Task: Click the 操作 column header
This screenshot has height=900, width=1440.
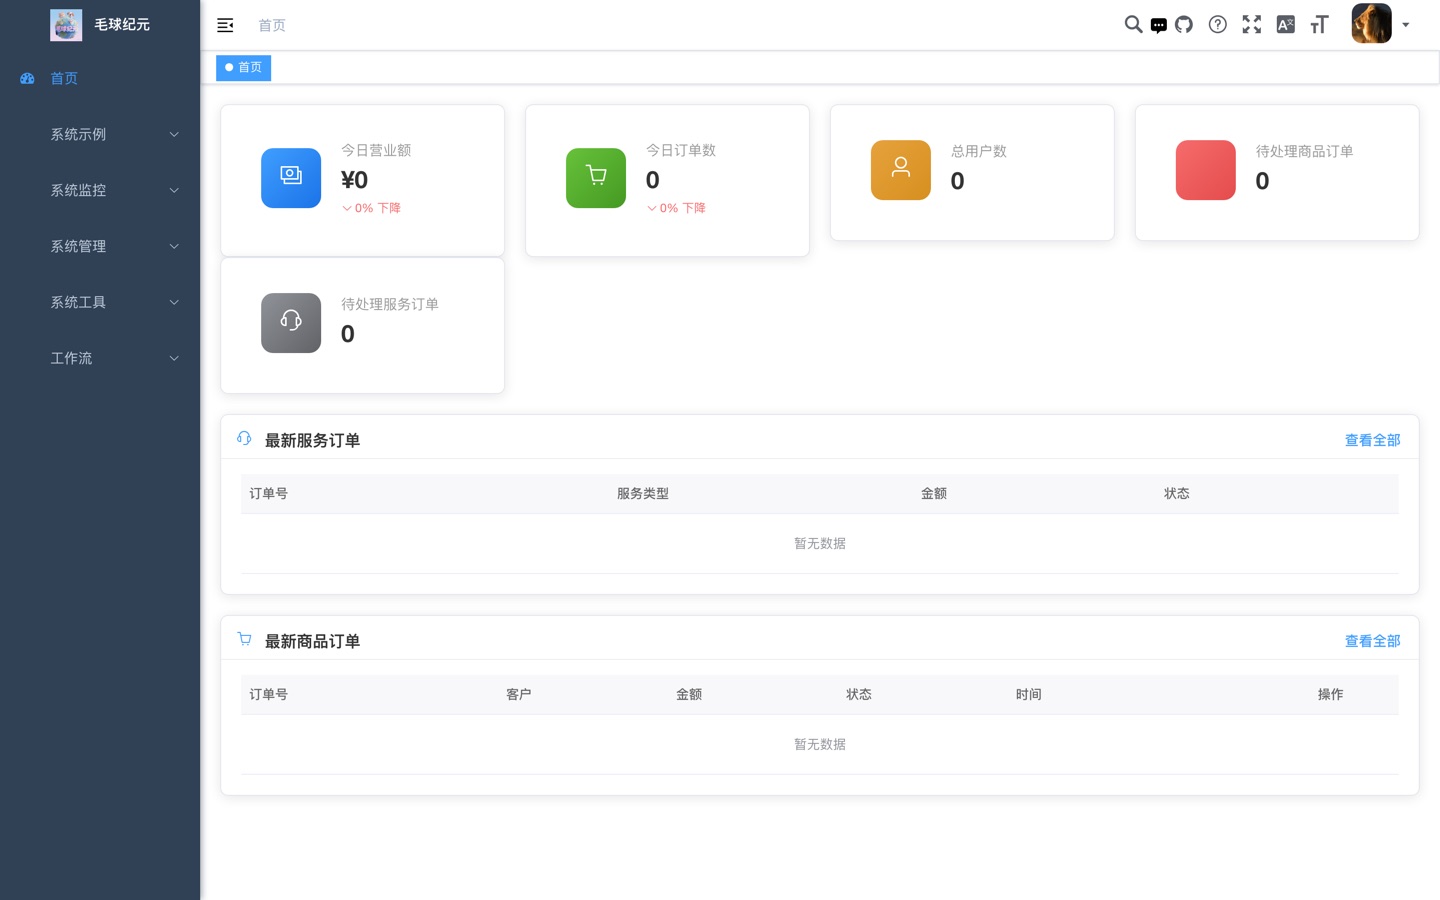Action: 1331,694
